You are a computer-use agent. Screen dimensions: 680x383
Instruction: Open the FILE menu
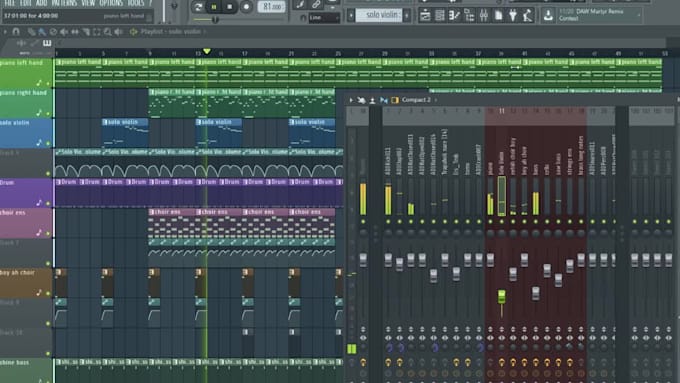tap(9, 3)
